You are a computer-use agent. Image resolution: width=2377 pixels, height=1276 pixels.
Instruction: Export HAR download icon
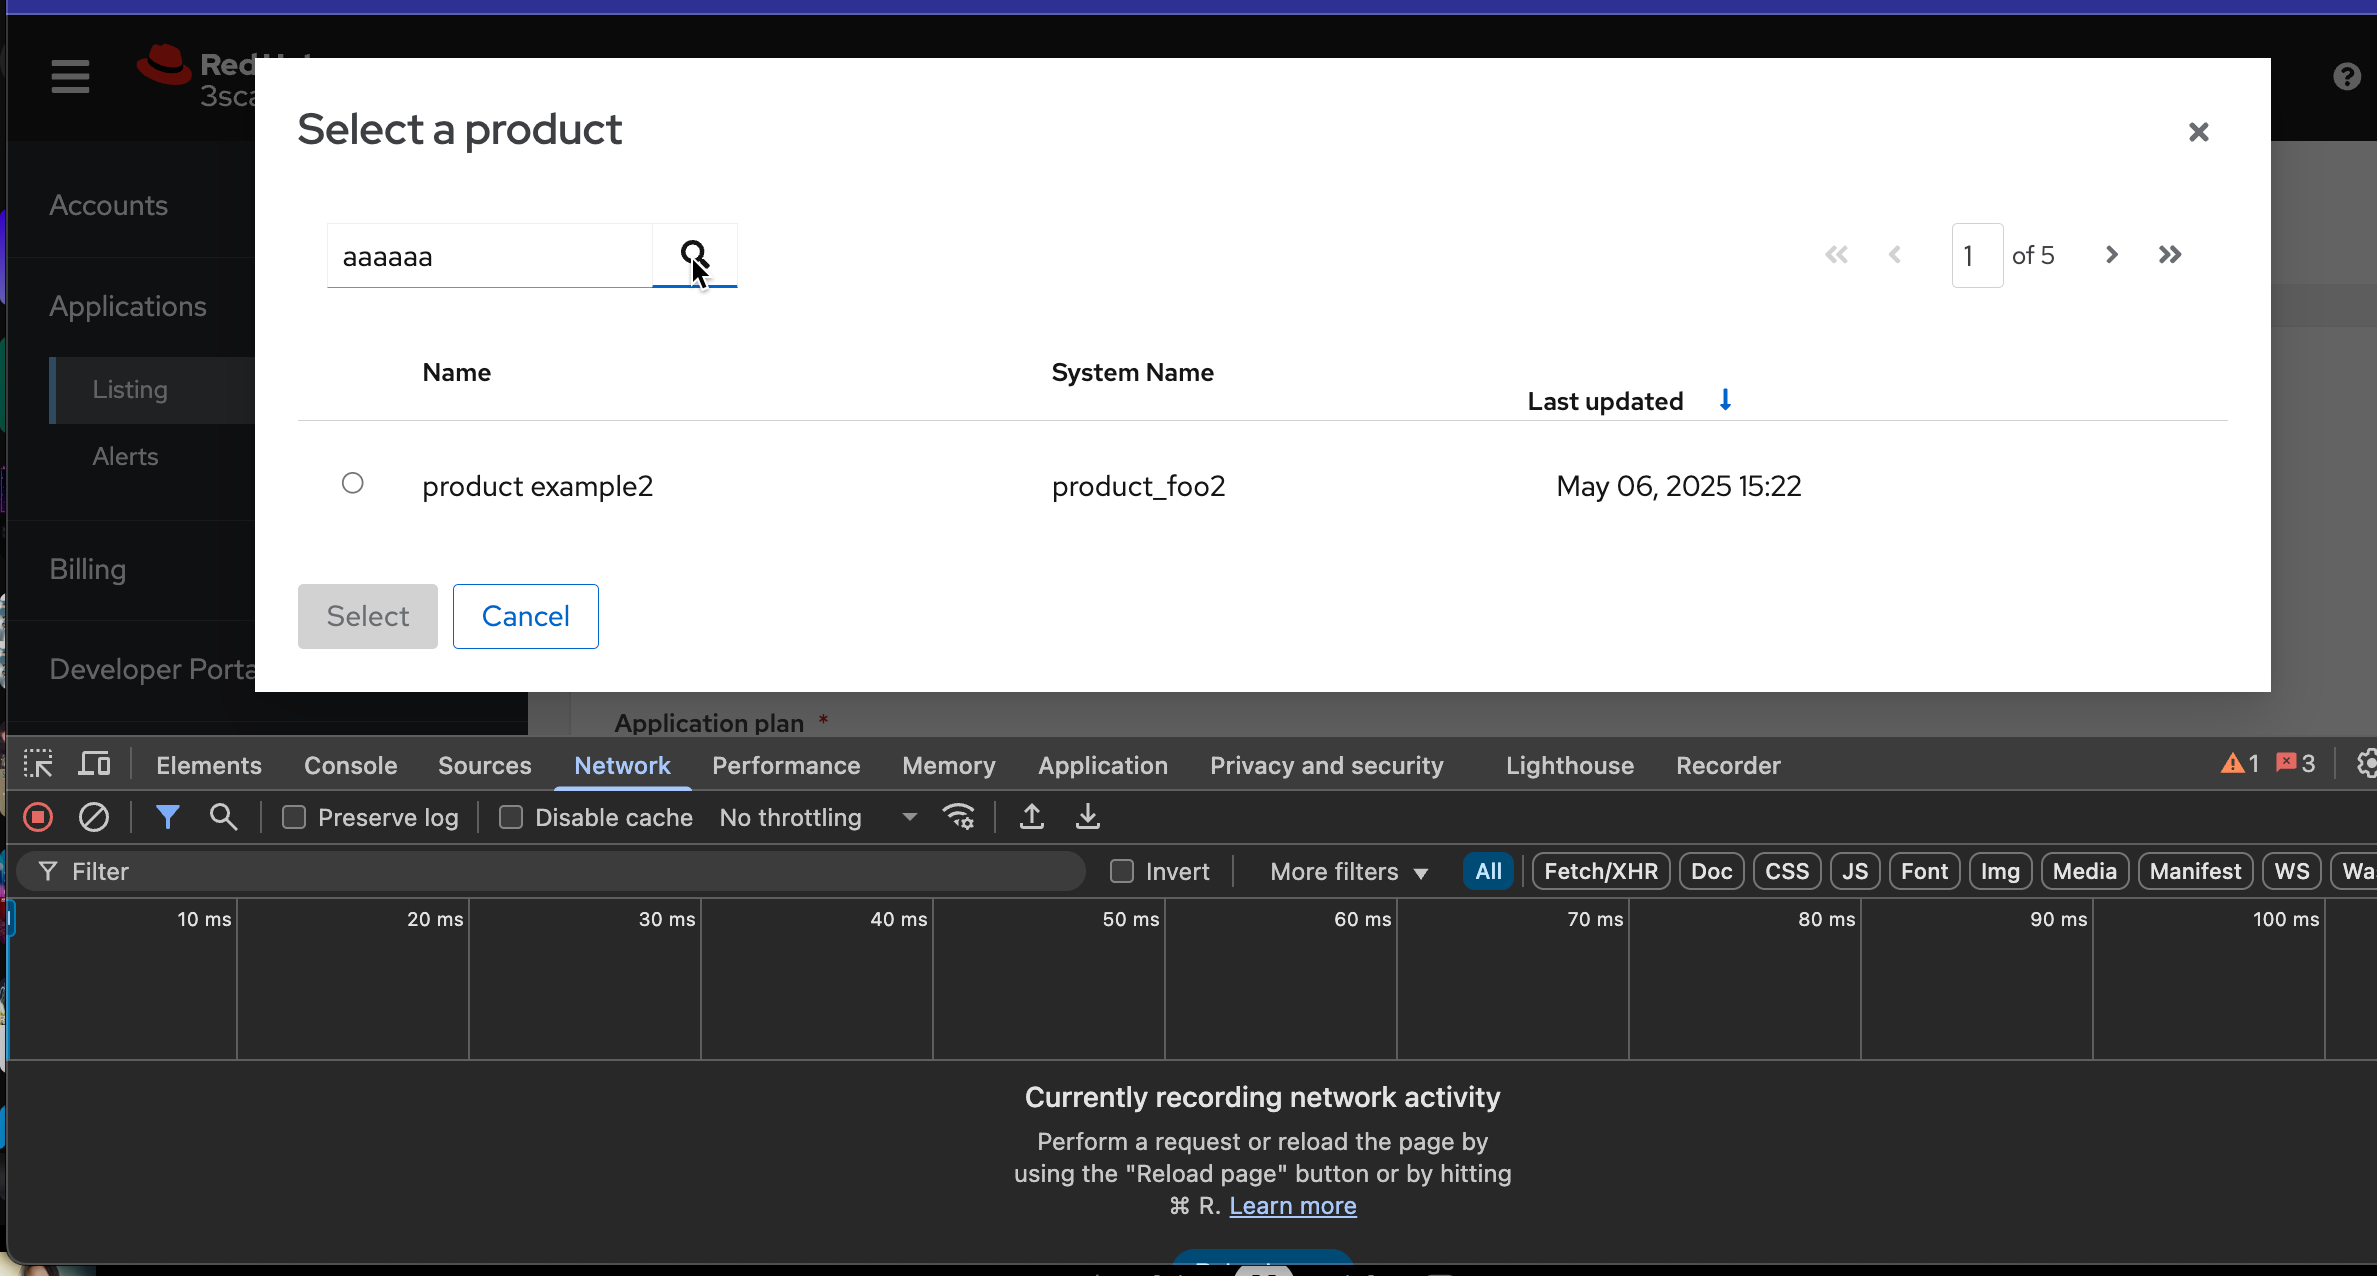tap(1088, 818)
